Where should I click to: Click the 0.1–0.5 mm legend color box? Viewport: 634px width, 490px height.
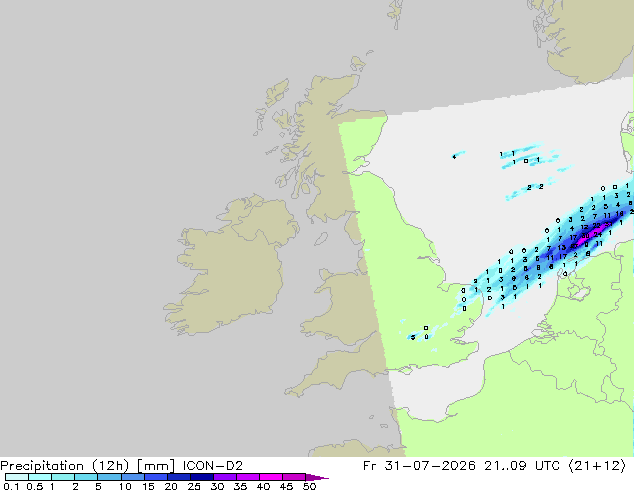click(17, 477)
